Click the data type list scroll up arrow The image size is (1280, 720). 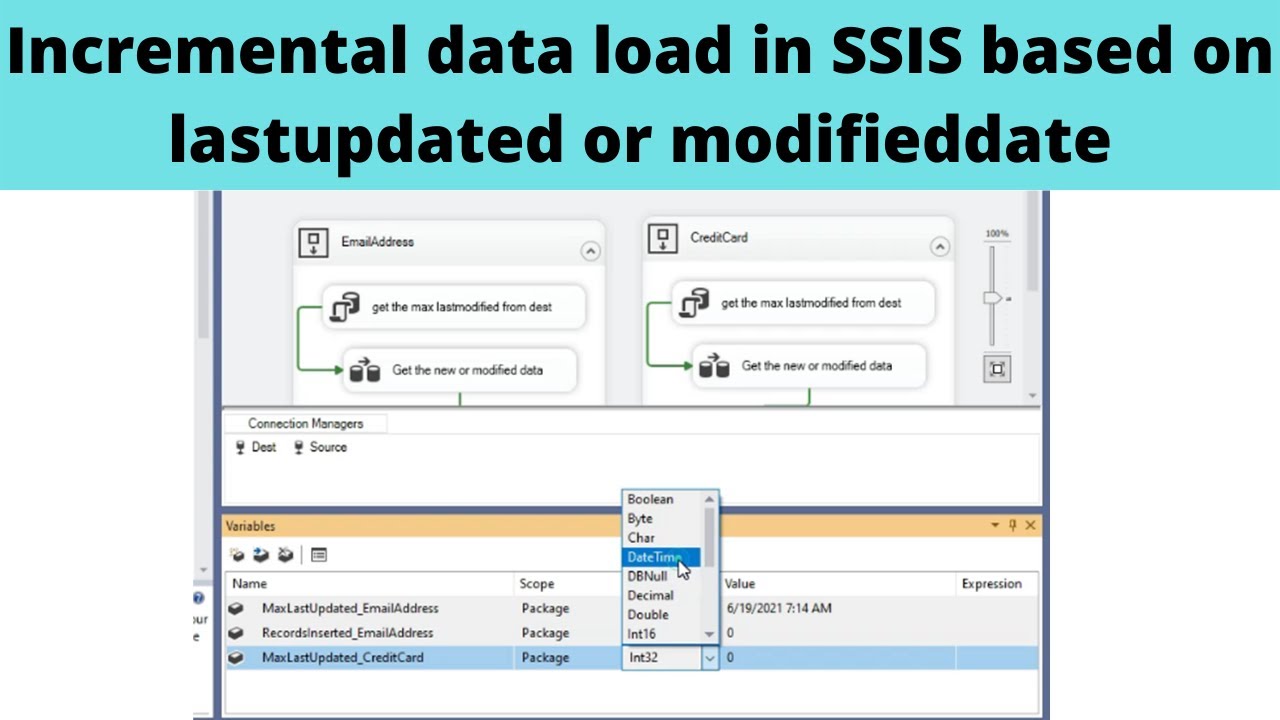(x=710, y=498)
